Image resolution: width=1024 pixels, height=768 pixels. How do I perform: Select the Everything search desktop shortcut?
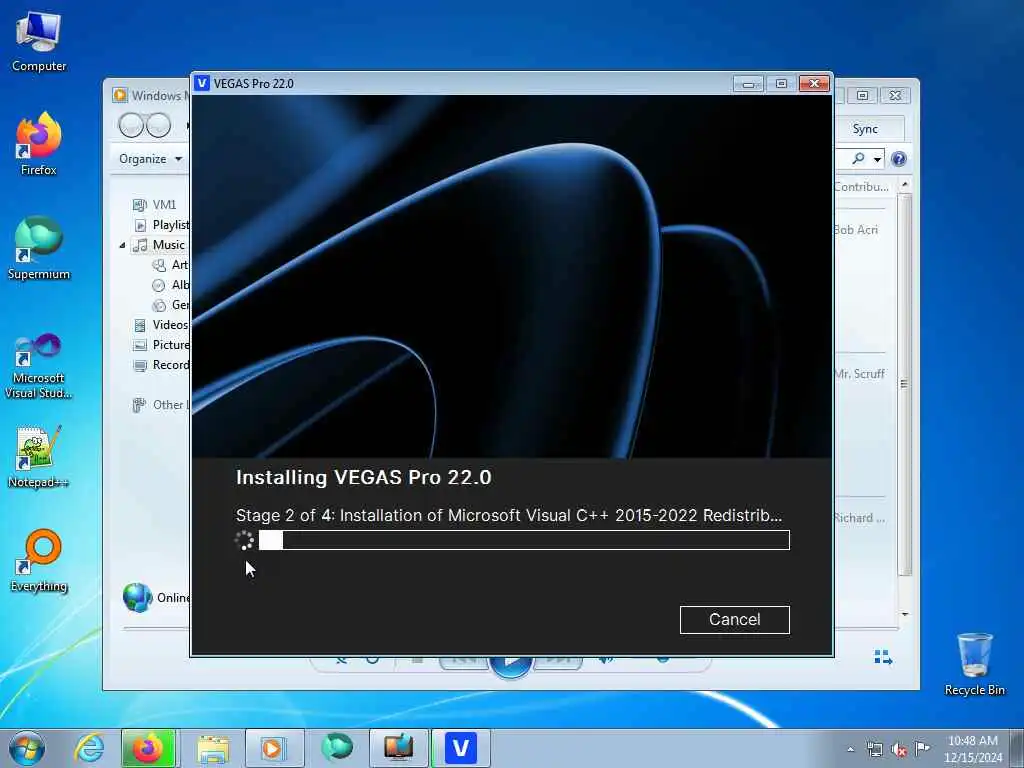coord(39,560)
